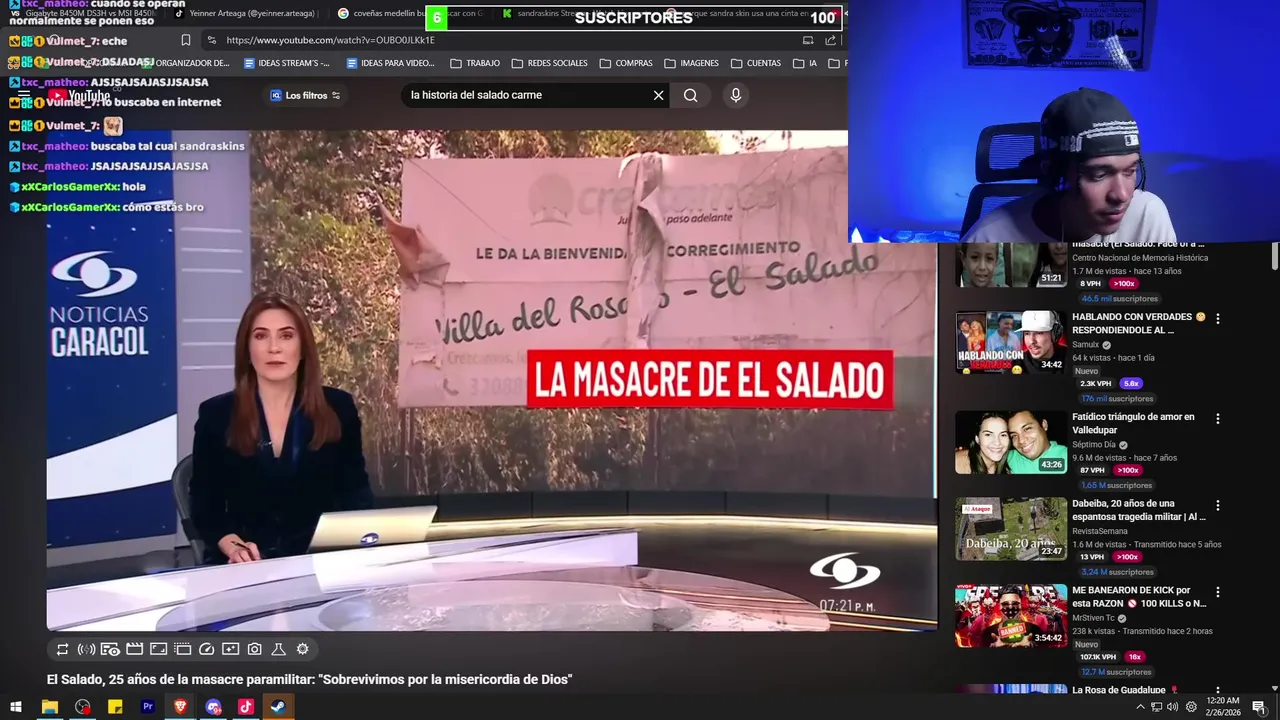Open Dabeiba 20 años video thumbnail
The width and height of the screenshot is (1280, 720).
[1010, 529]
